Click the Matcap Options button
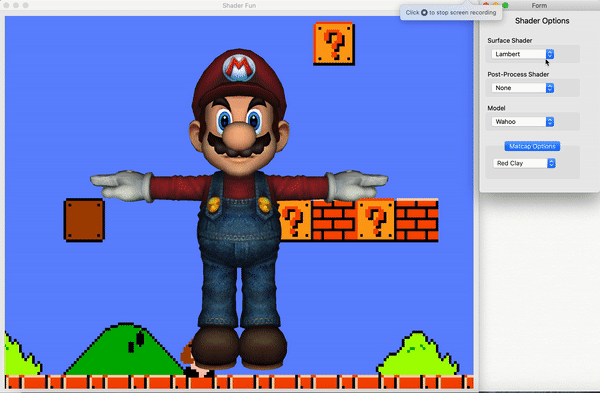 point(532,146)
